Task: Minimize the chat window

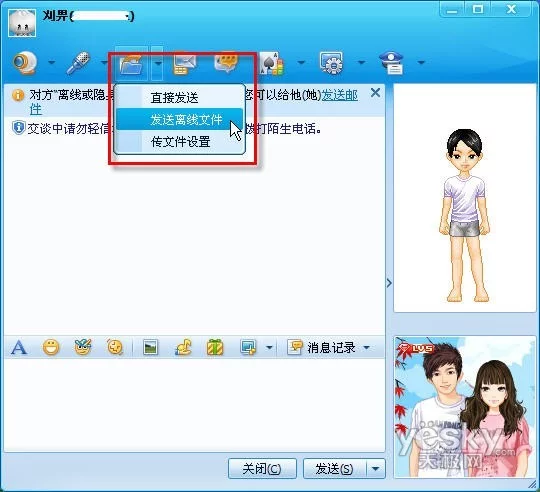Action: point(452,10)
